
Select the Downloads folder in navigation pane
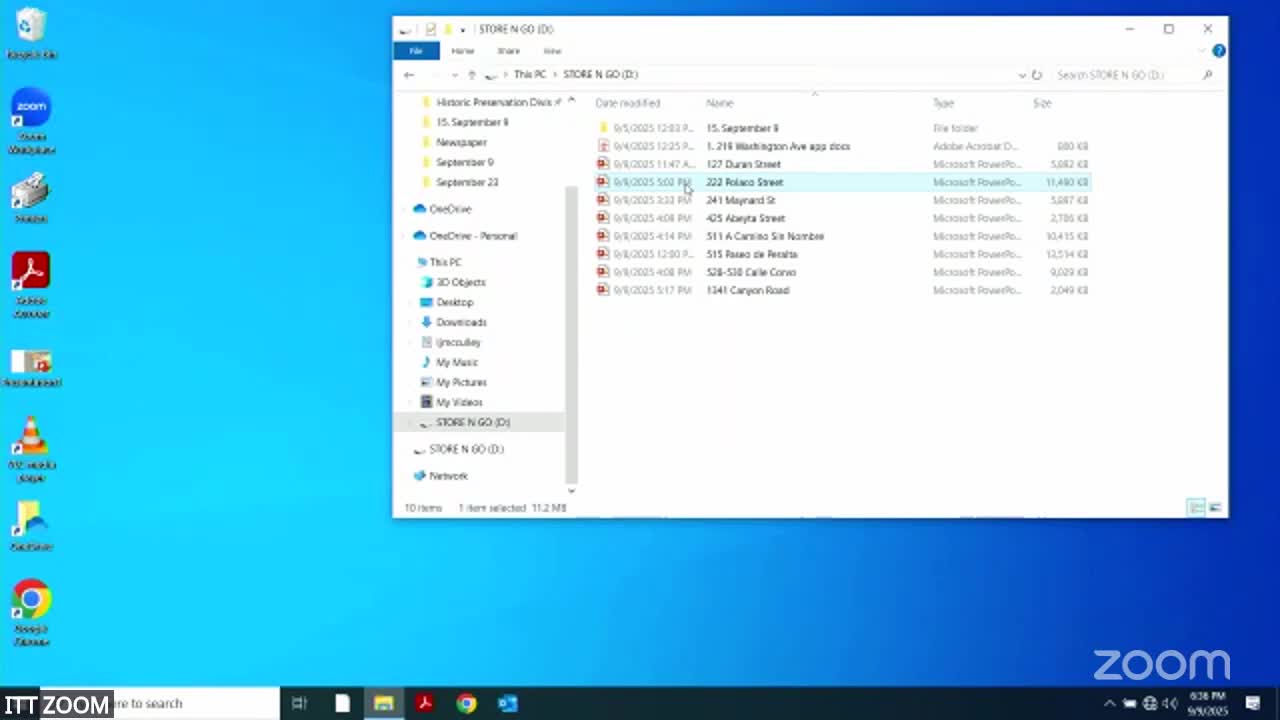click(x=461, y=322)
